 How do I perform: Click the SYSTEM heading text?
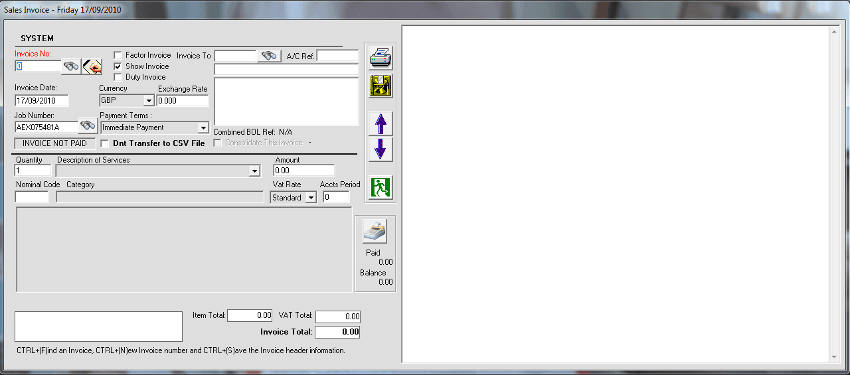pyautogui.click(x=37, y=38)
